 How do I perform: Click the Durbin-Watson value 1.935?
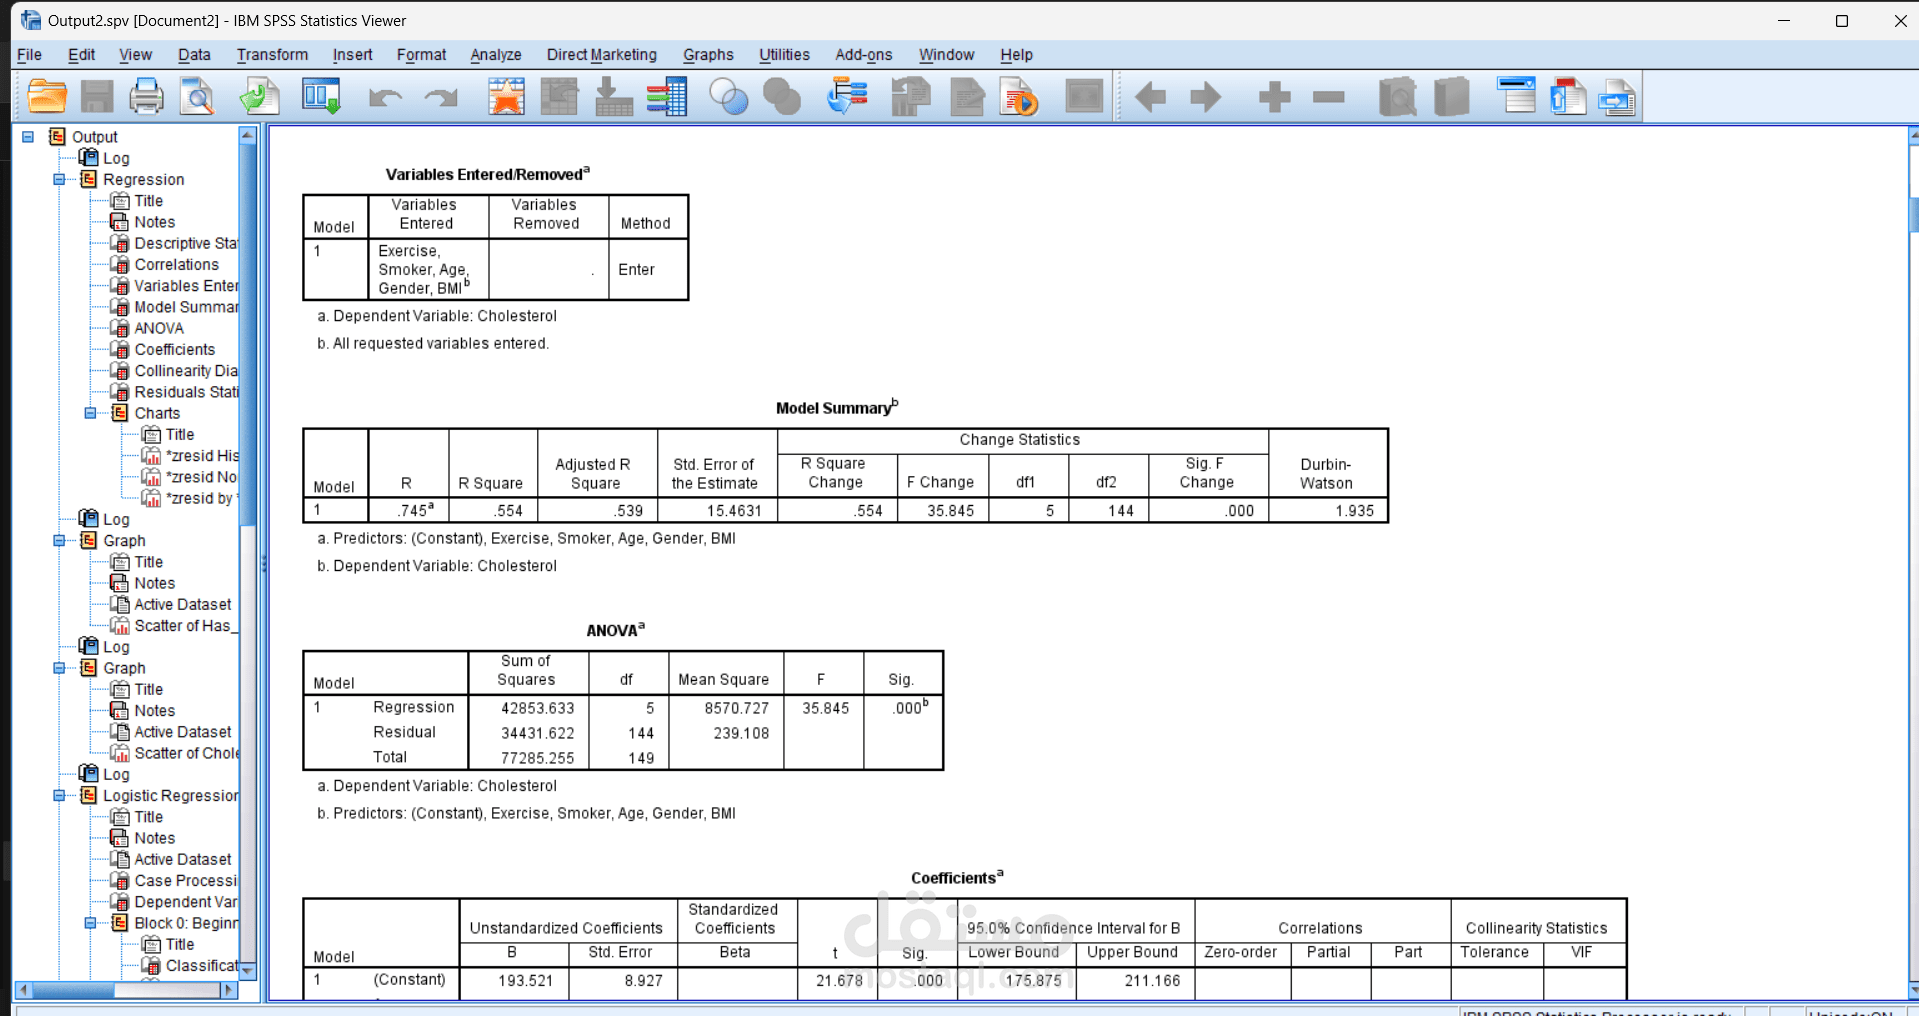click(1355, 511)
